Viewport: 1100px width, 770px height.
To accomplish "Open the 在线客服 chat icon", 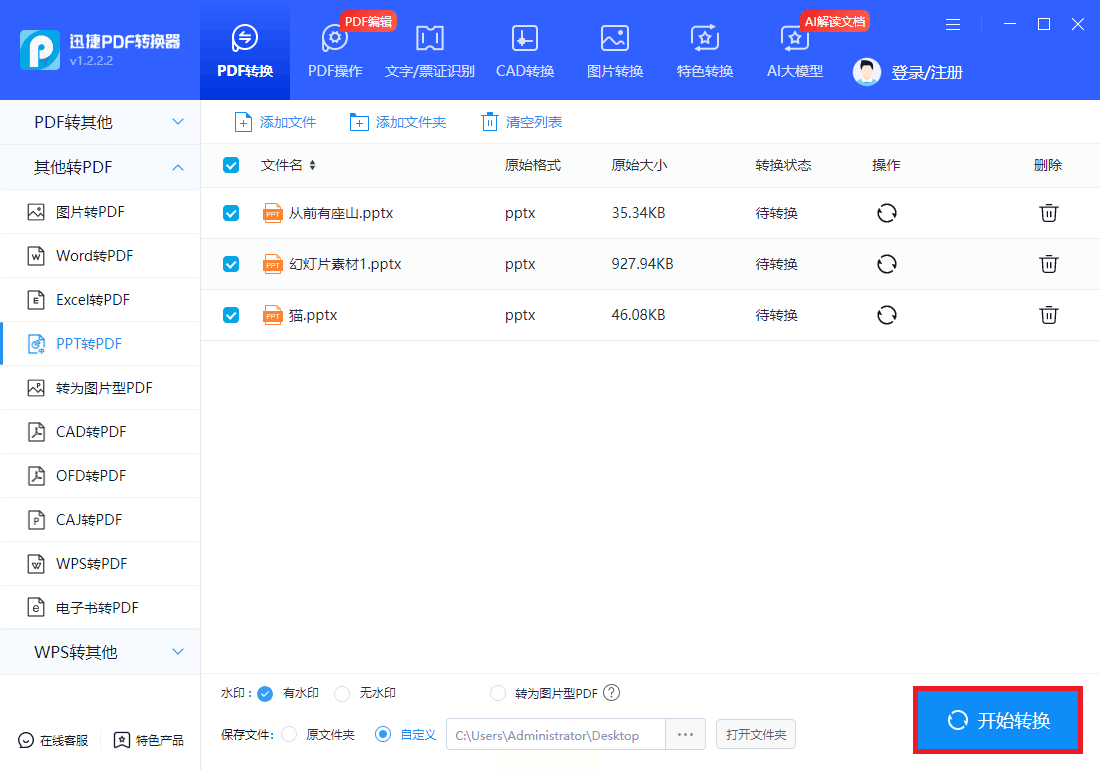I will [26, 740].
